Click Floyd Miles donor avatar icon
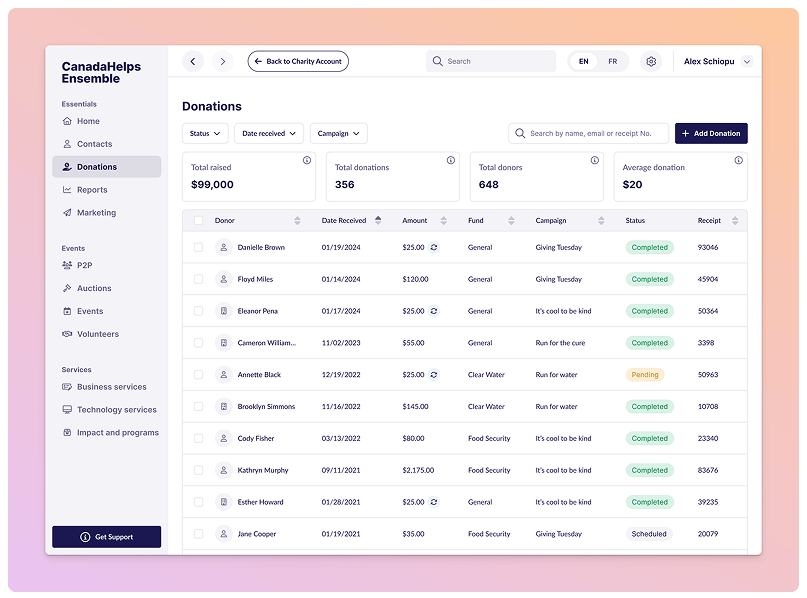Image resolution: width=807 pixels, height=598 pixels. [223, 279]
